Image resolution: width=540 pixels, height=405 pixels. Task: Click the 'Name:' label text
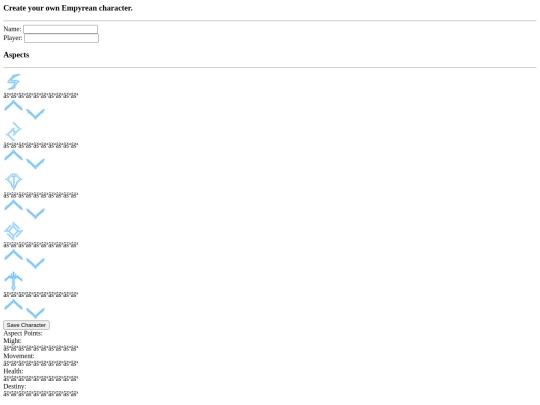(12, 29)
